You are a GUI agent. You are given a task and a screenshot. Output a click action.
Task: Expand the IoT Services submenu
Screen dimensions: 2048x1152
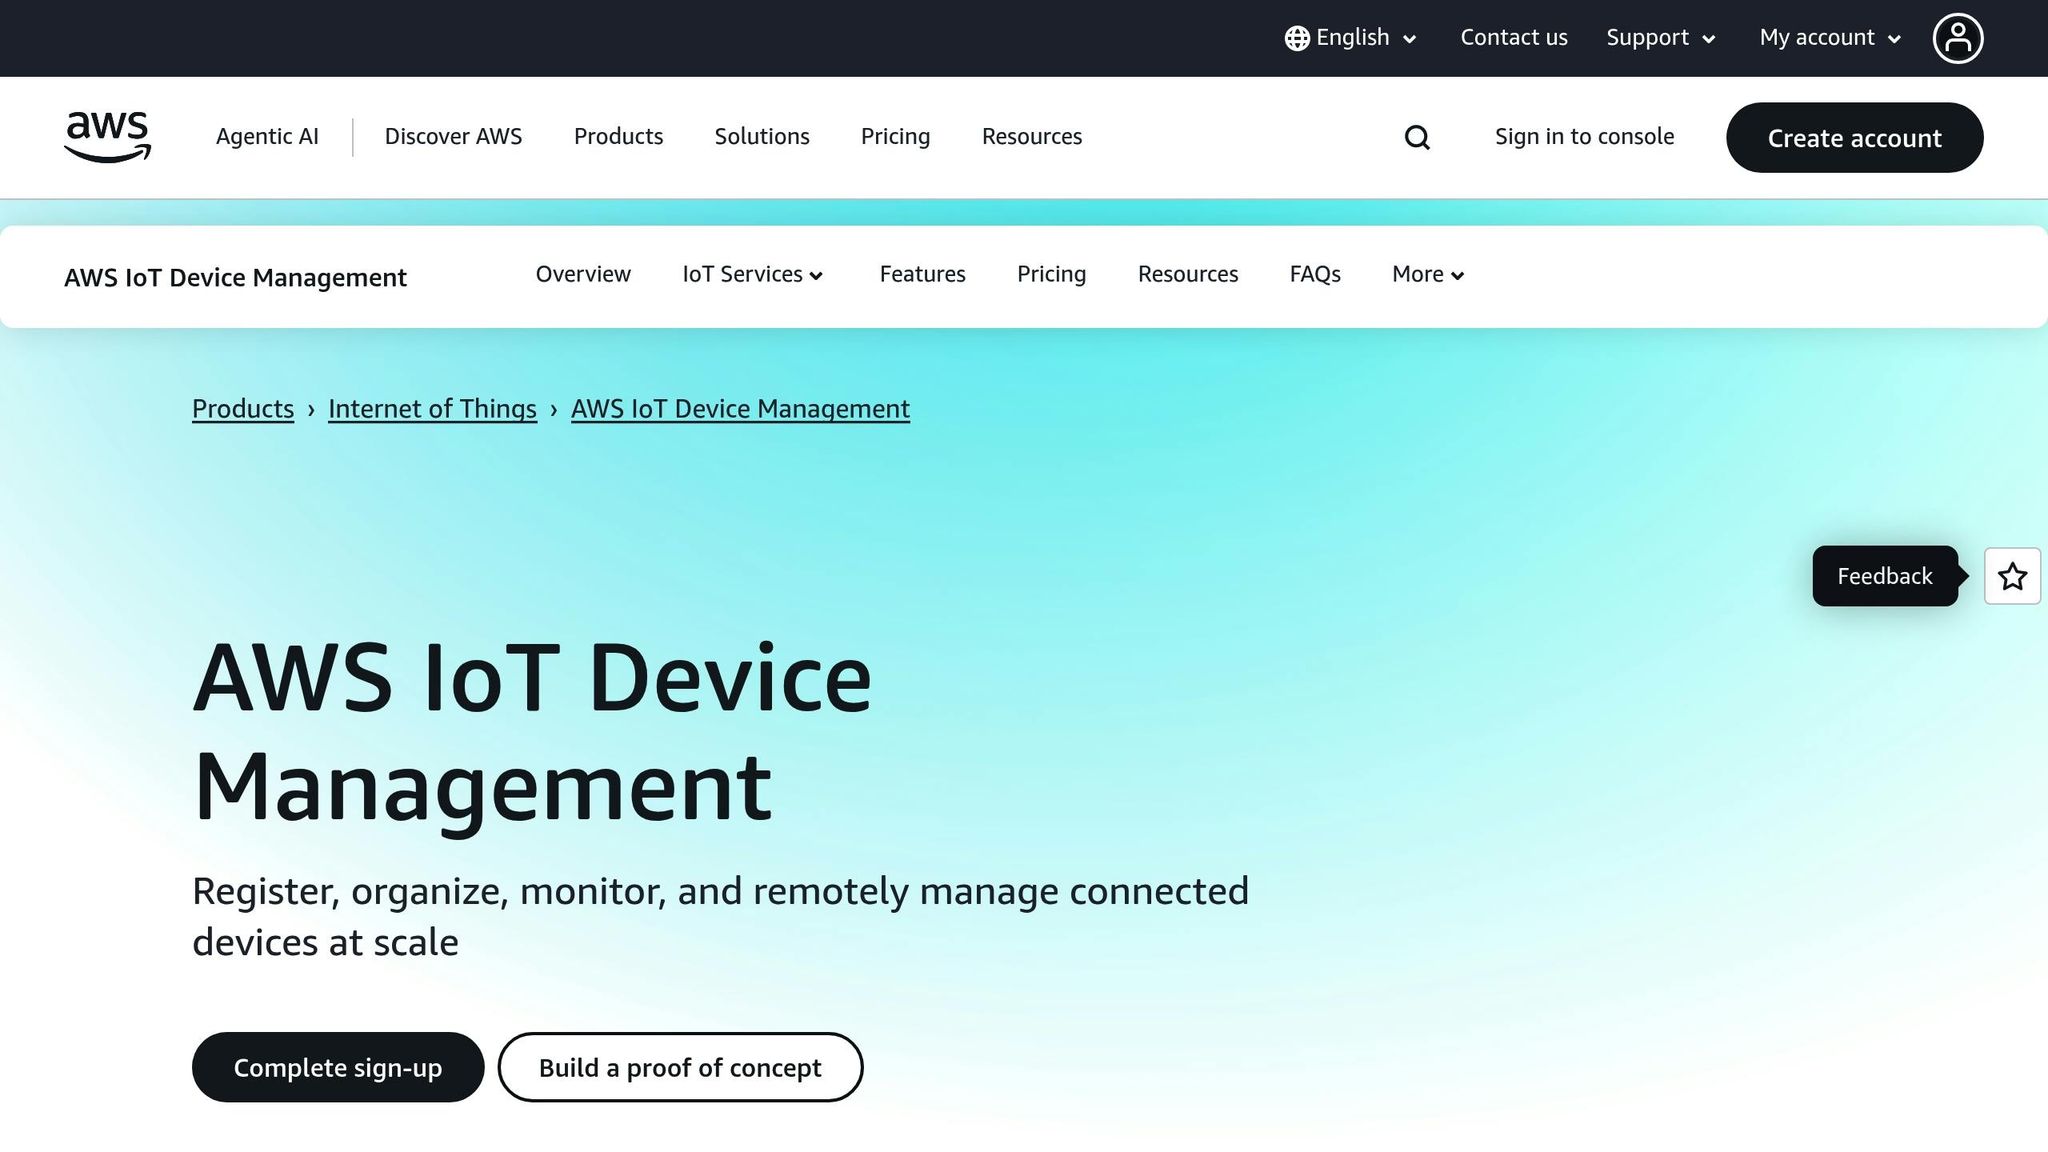coord(752,274)
